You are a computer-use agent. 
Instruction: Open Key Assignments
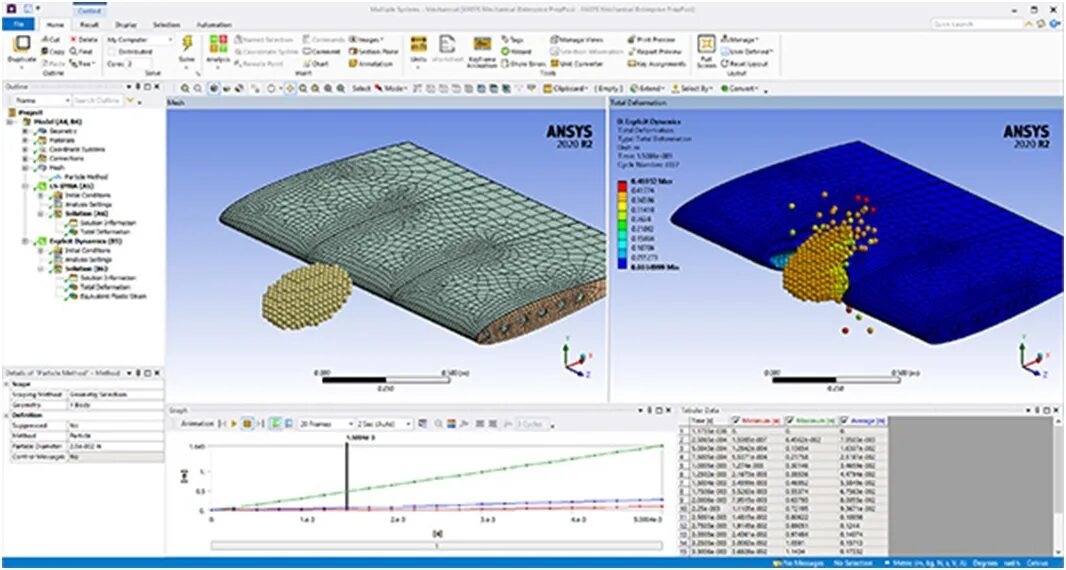657,64
